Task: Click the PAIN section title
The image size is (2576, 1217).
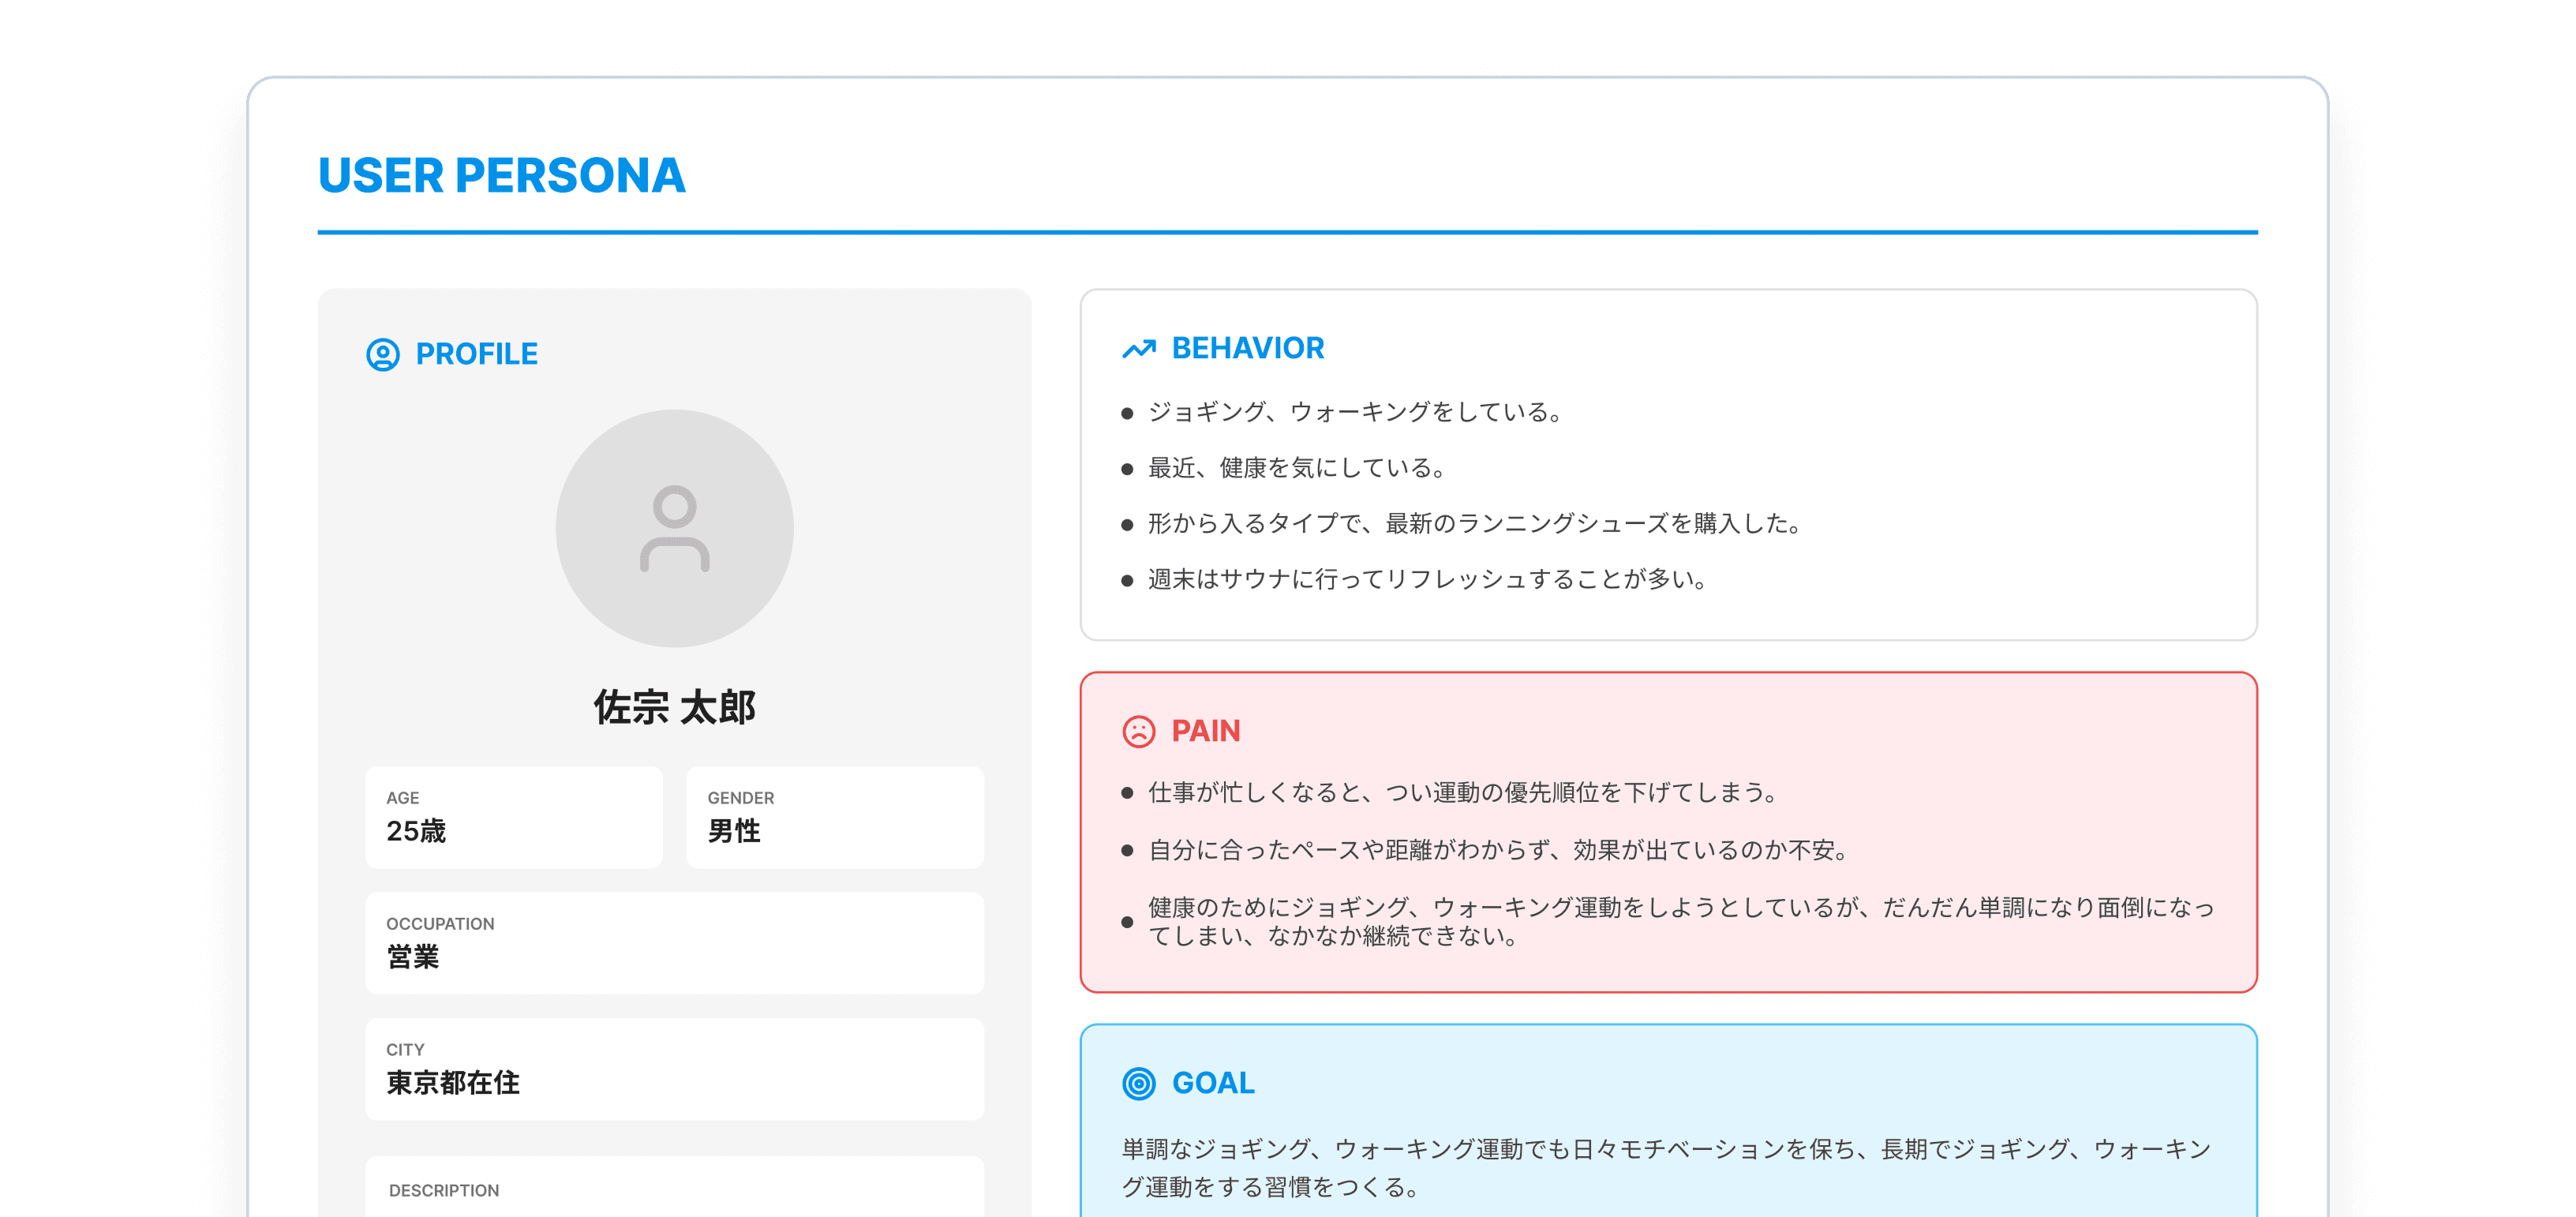Action: pos(1205,730)
